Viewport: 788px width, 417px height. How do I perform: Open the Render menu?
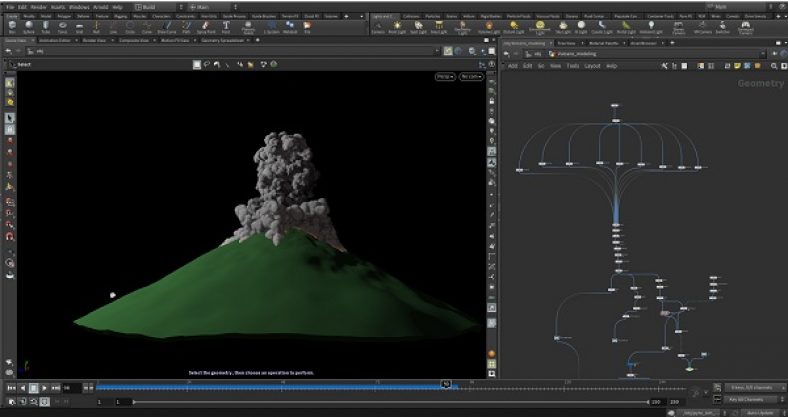[x=37, y=7]
